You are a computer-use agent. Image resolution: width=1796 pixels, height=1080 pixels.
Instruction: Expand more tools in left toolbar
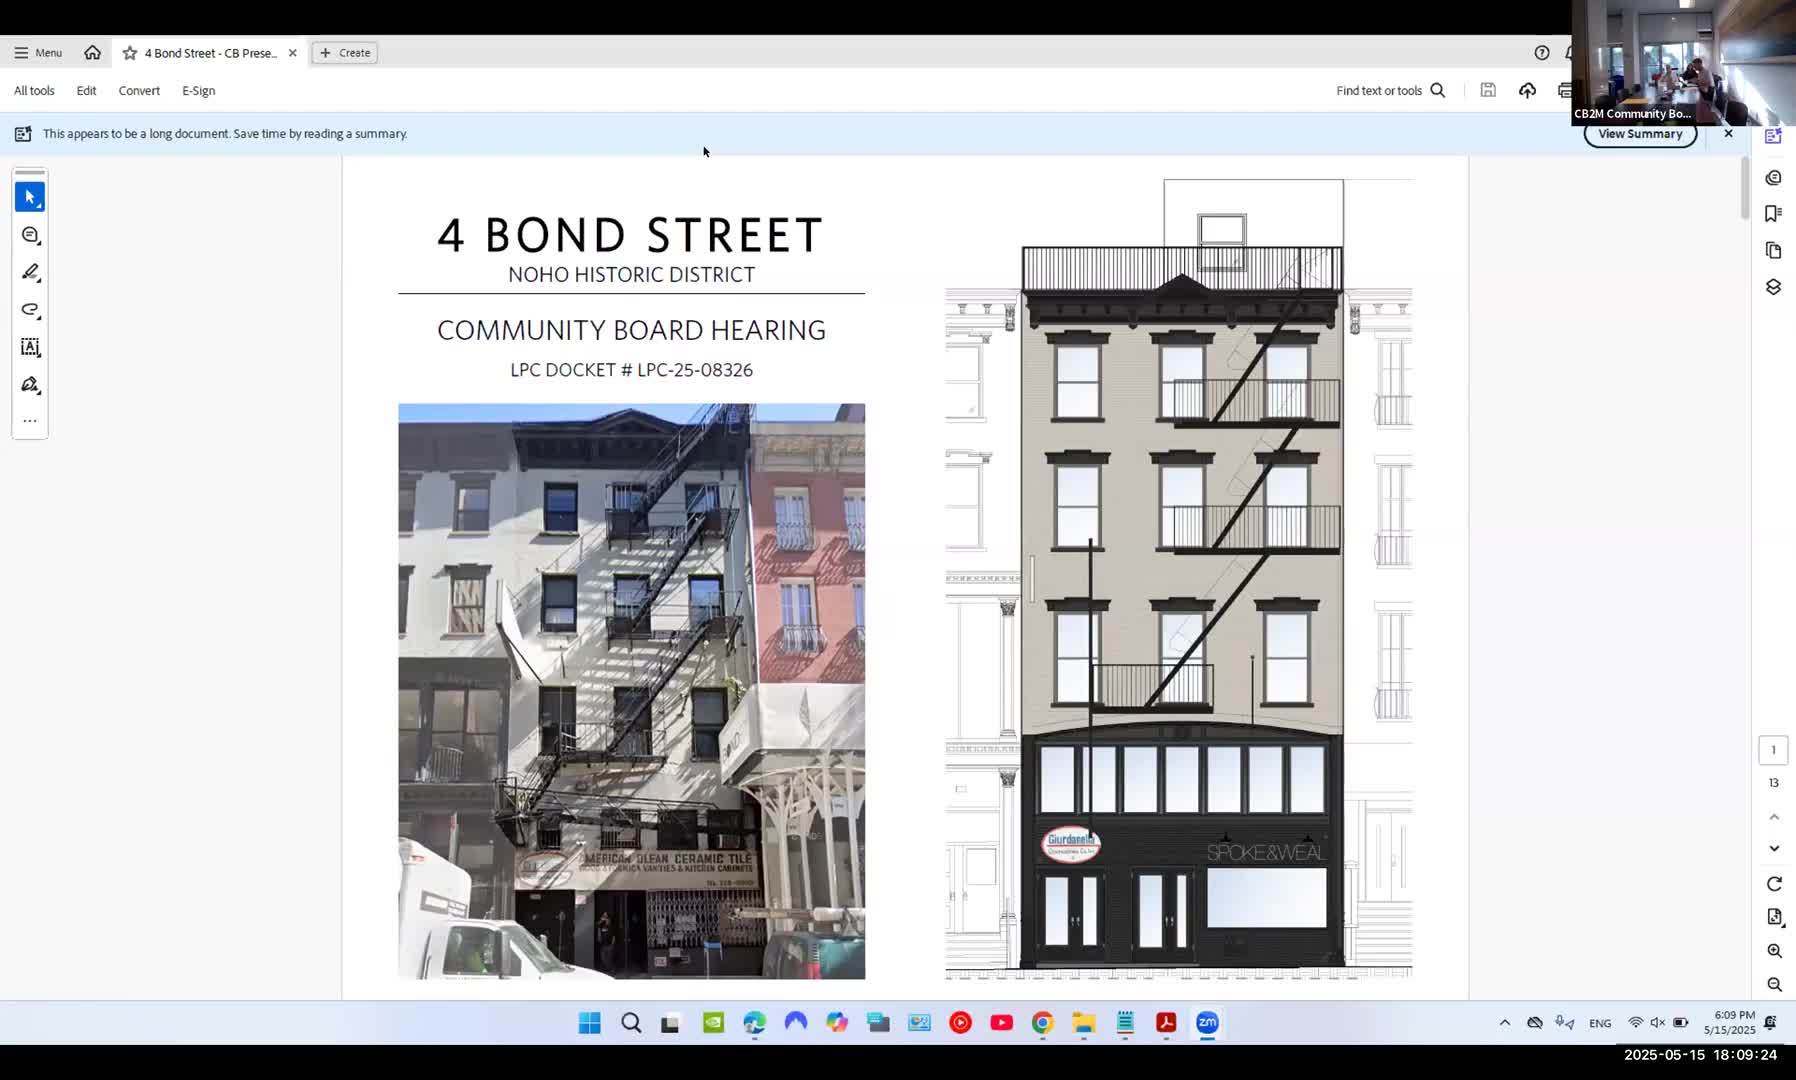pos(30,421)
